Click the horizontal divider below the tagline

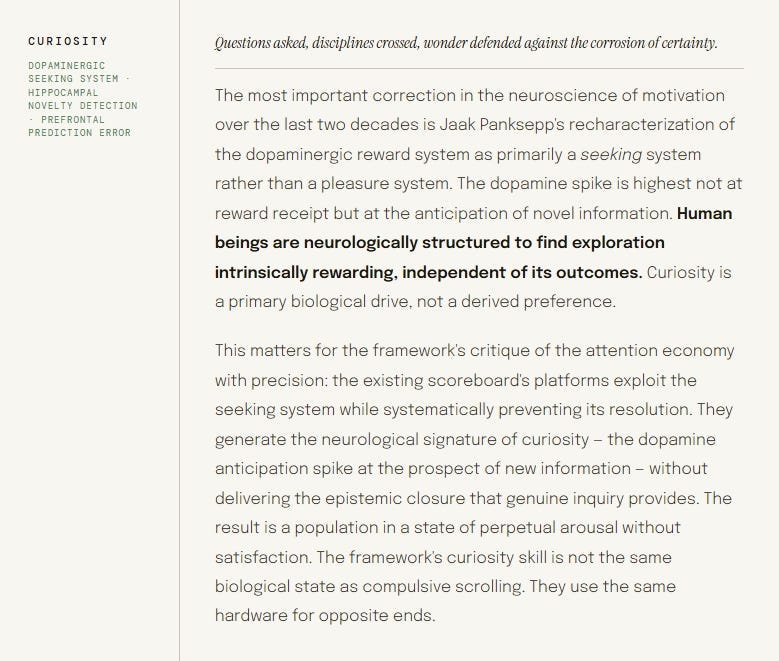click(479, 69)
